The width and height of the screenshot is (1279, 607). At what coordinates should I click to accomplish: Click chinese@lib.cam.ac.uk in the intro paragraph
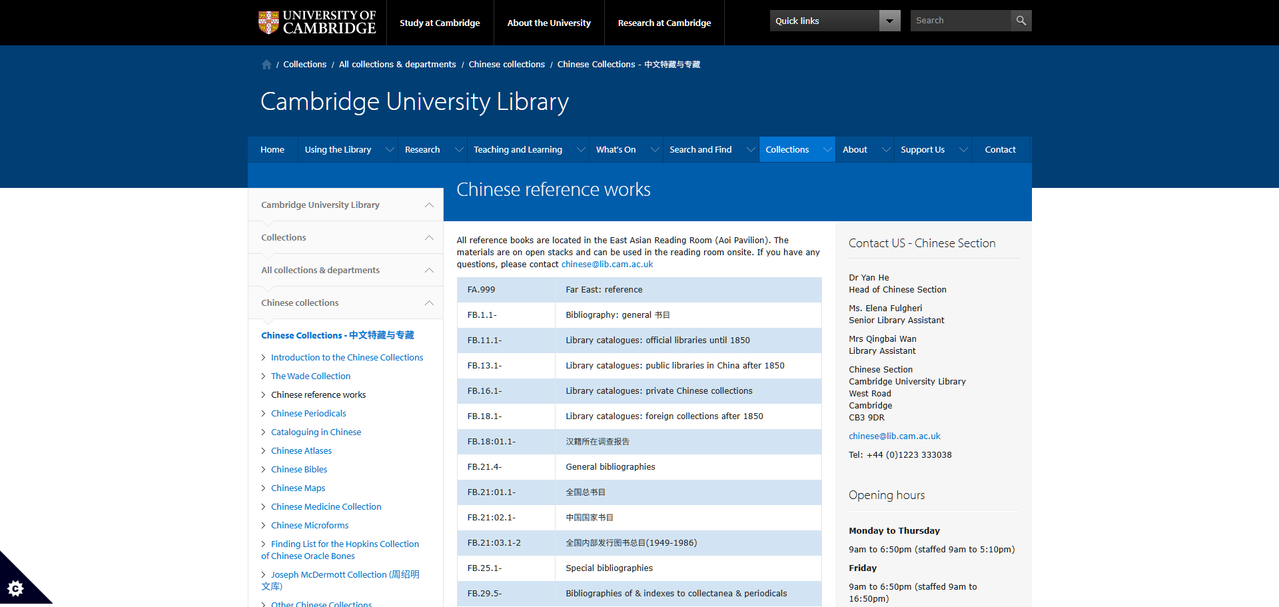607,264
